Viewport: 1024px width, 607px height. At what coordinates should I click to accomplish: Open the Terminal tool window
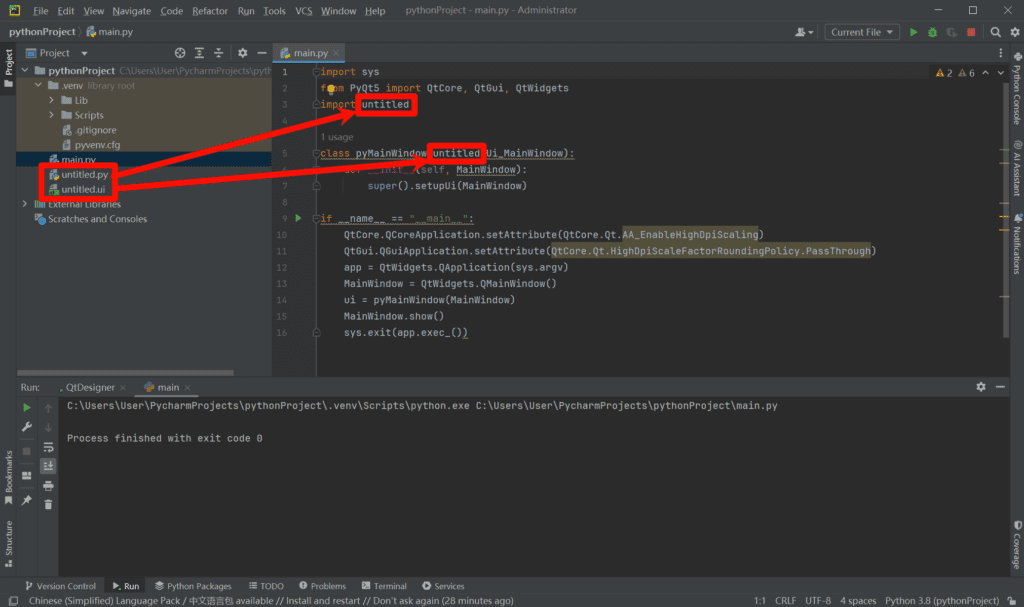click(383, 586)
